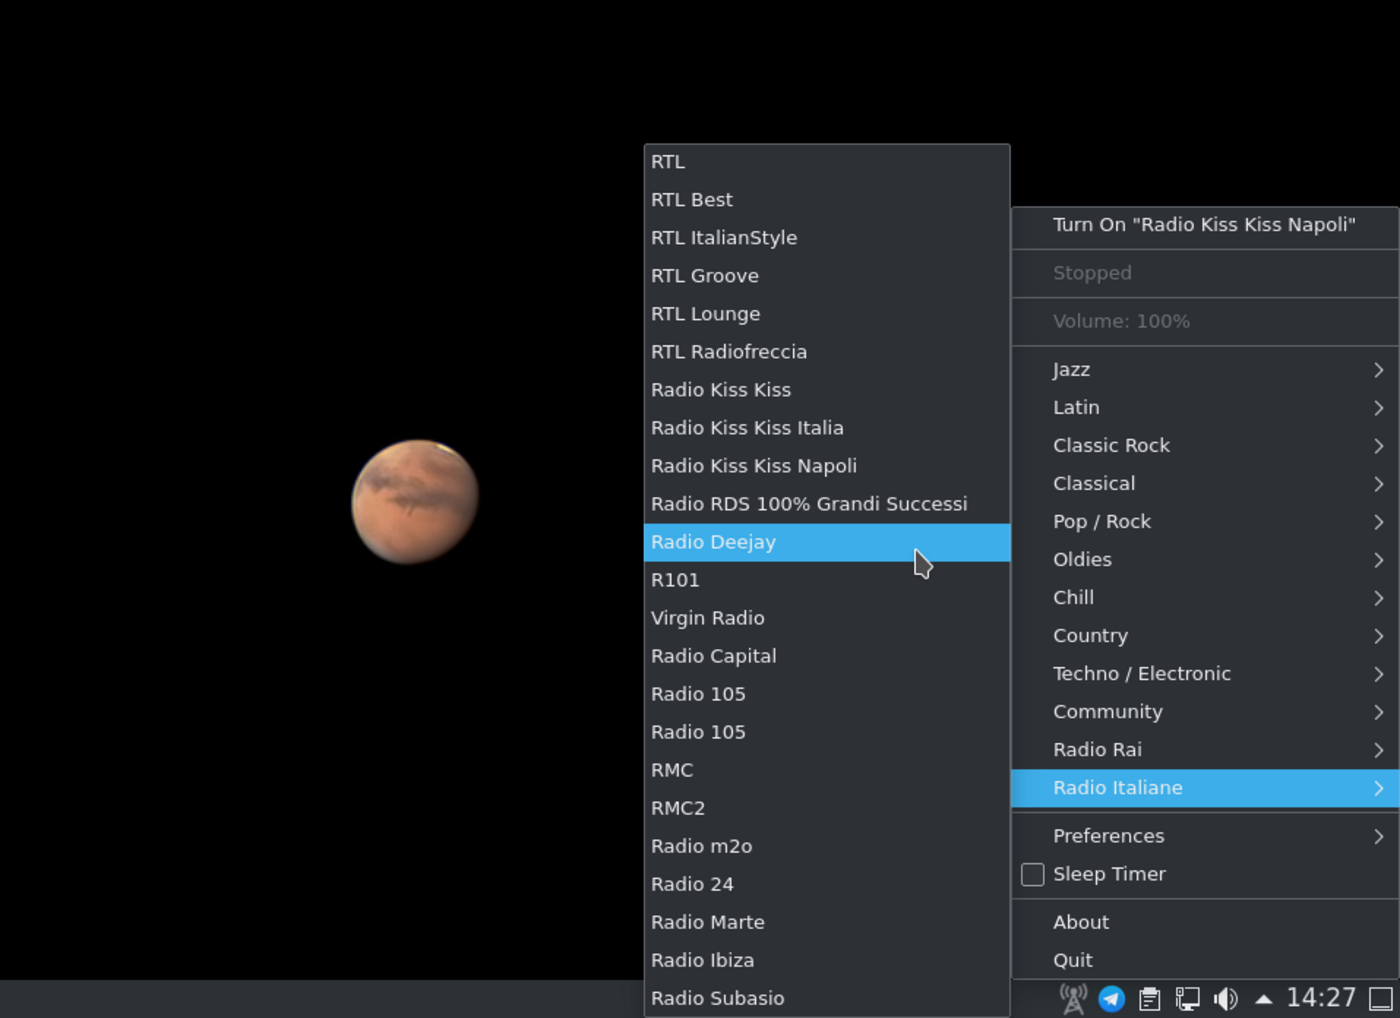Screen dimensions: 1400x1018
Task: Open Telegram from the system tray
Action: [x=1111, y=998]
